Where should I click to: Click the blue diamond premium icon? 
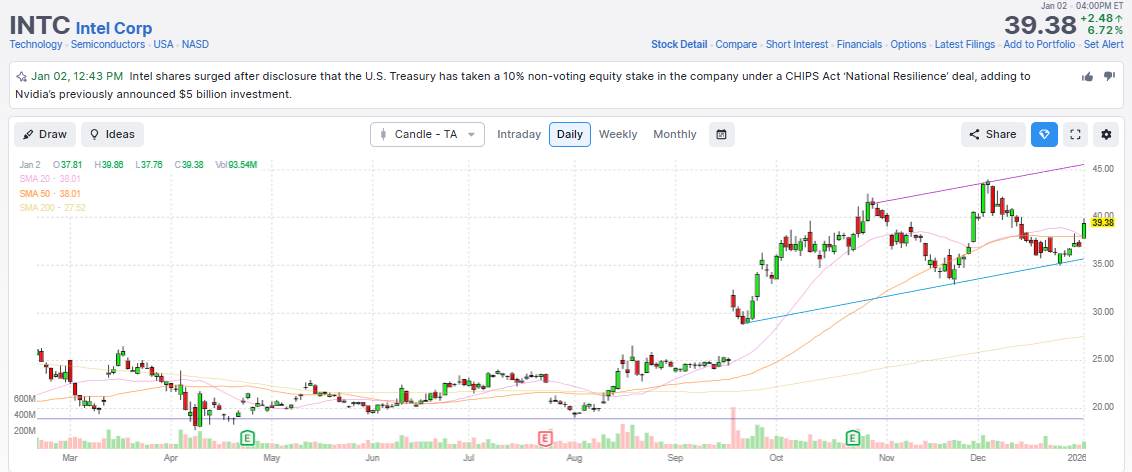click(x=1044, y=134)
